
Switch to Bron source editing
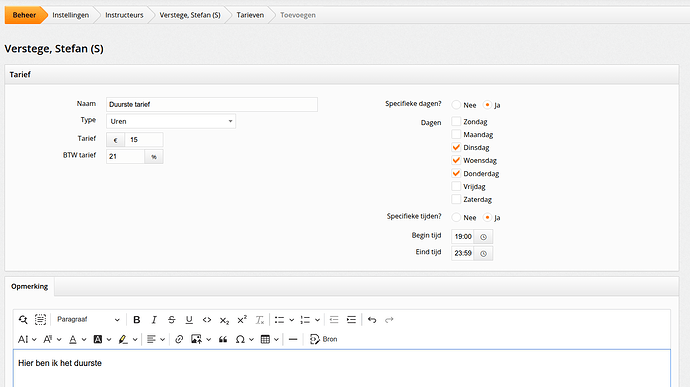(x=323, y=339)
